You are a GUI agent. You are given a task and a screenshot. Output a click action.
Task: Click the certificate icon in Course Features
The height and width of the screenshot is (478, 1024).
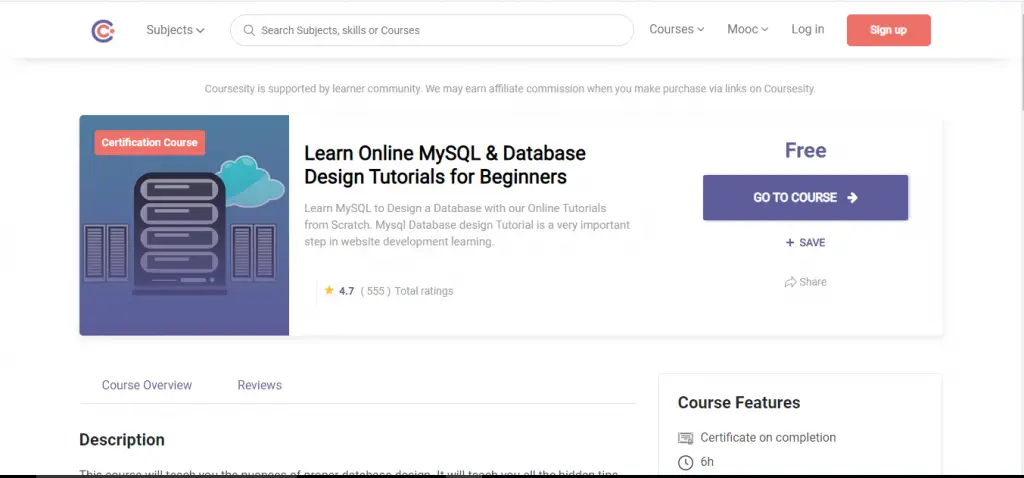click(685, 438)
